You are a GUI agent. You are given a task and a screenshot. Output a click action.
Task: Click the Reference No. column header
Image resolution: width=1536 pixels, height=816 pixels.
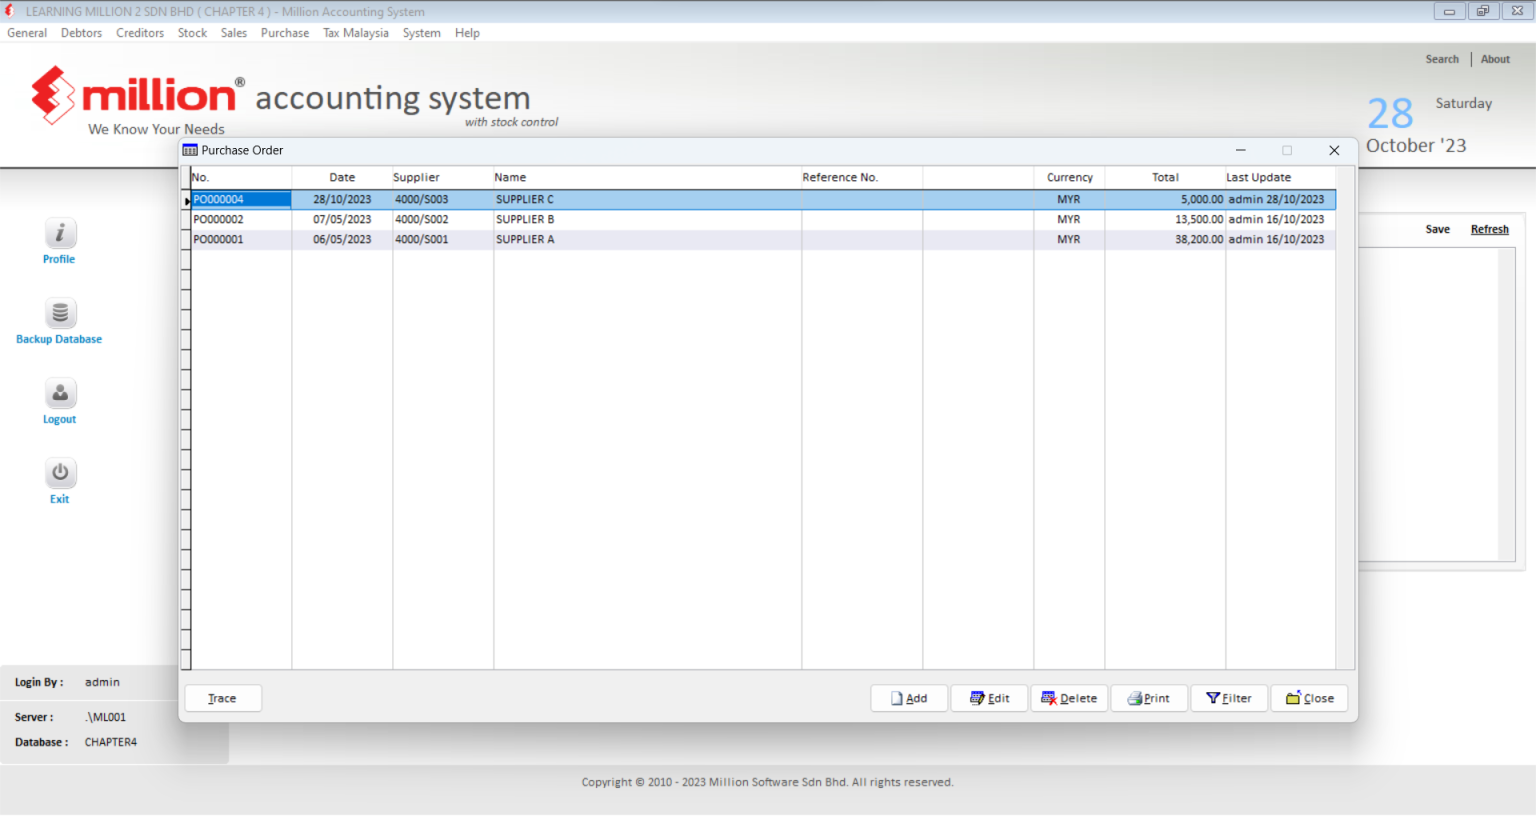(x=862, y=177)
